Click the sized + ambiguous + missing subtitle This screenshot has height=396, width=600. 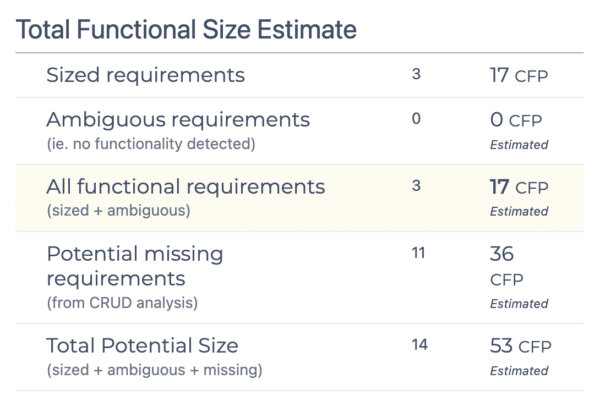tap(154, 370)
